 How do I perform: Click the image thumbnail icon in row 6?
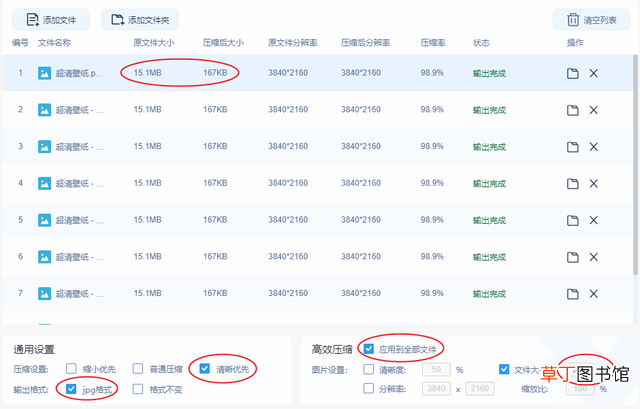pos(44,257)
